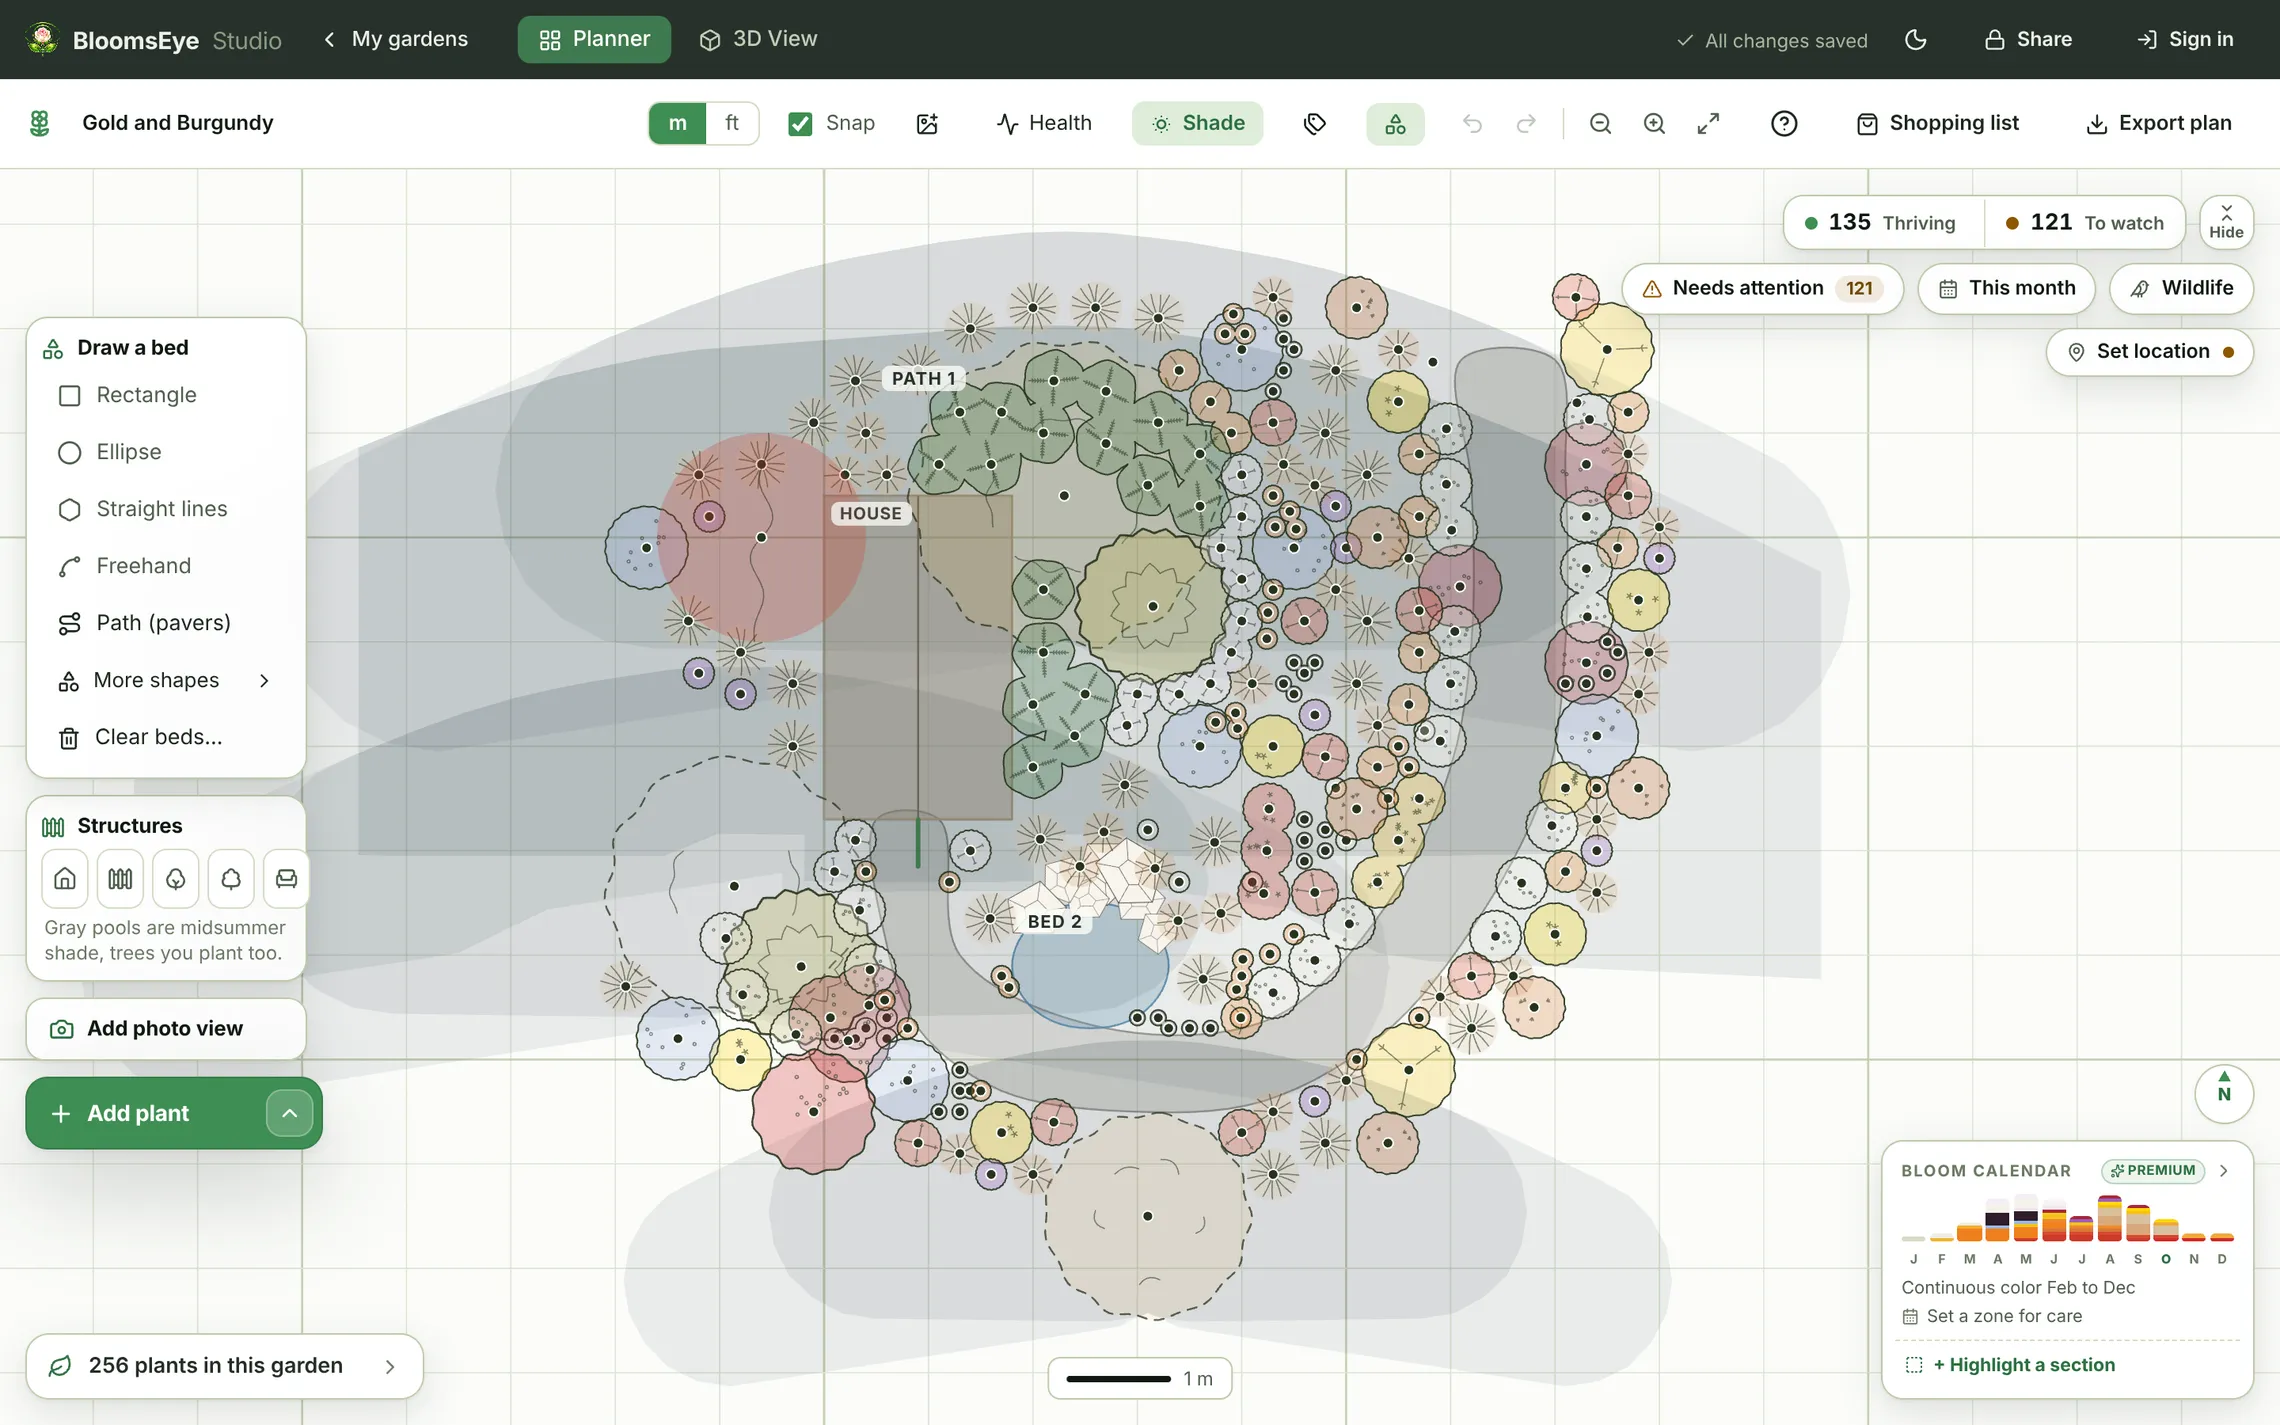This screenshot has height=1425, width=2280.
Task: Uncheck the Snap checkbox
Action: (x=800, y=124)
